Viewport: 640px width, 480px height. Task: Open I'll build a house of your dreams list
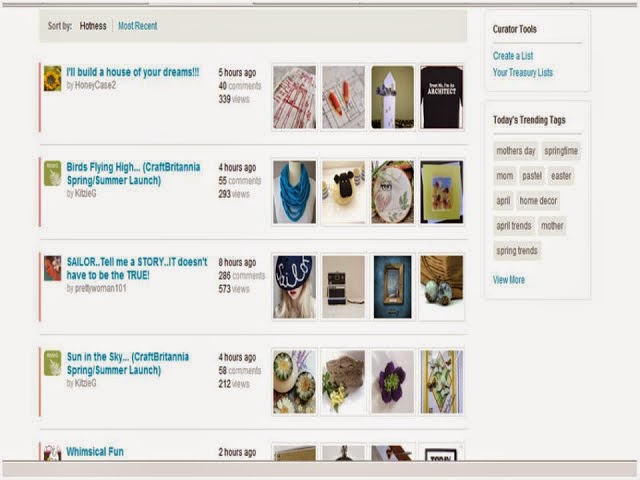133,72
